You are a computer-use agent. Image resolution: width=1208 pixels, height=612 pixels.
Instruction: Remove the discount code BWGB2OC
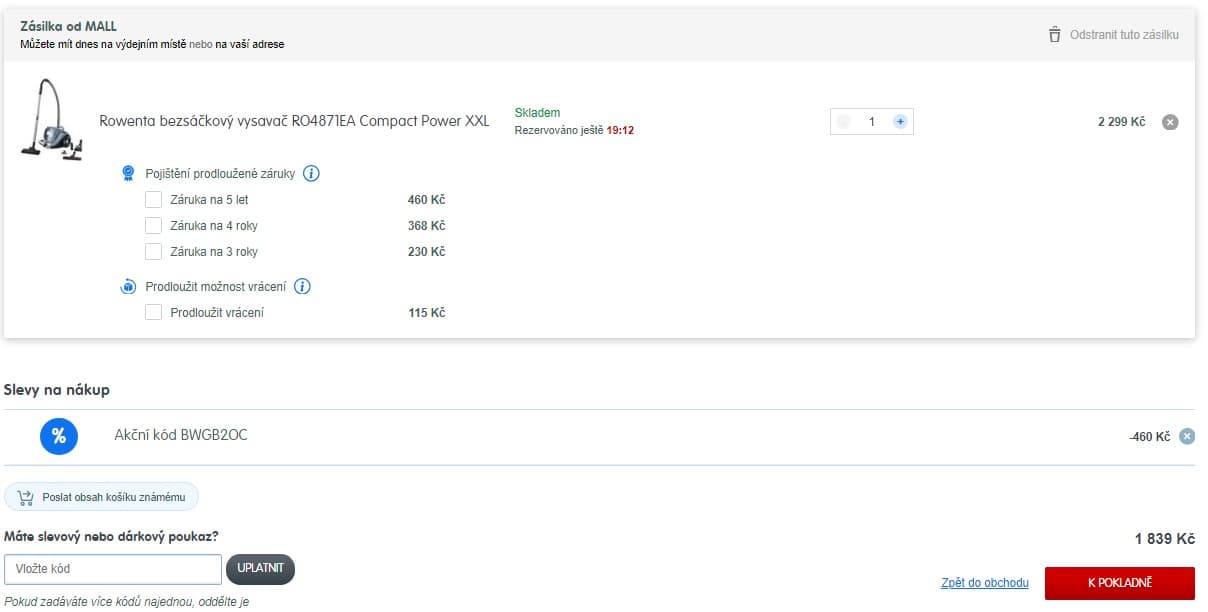click(x=1187, y=436)
